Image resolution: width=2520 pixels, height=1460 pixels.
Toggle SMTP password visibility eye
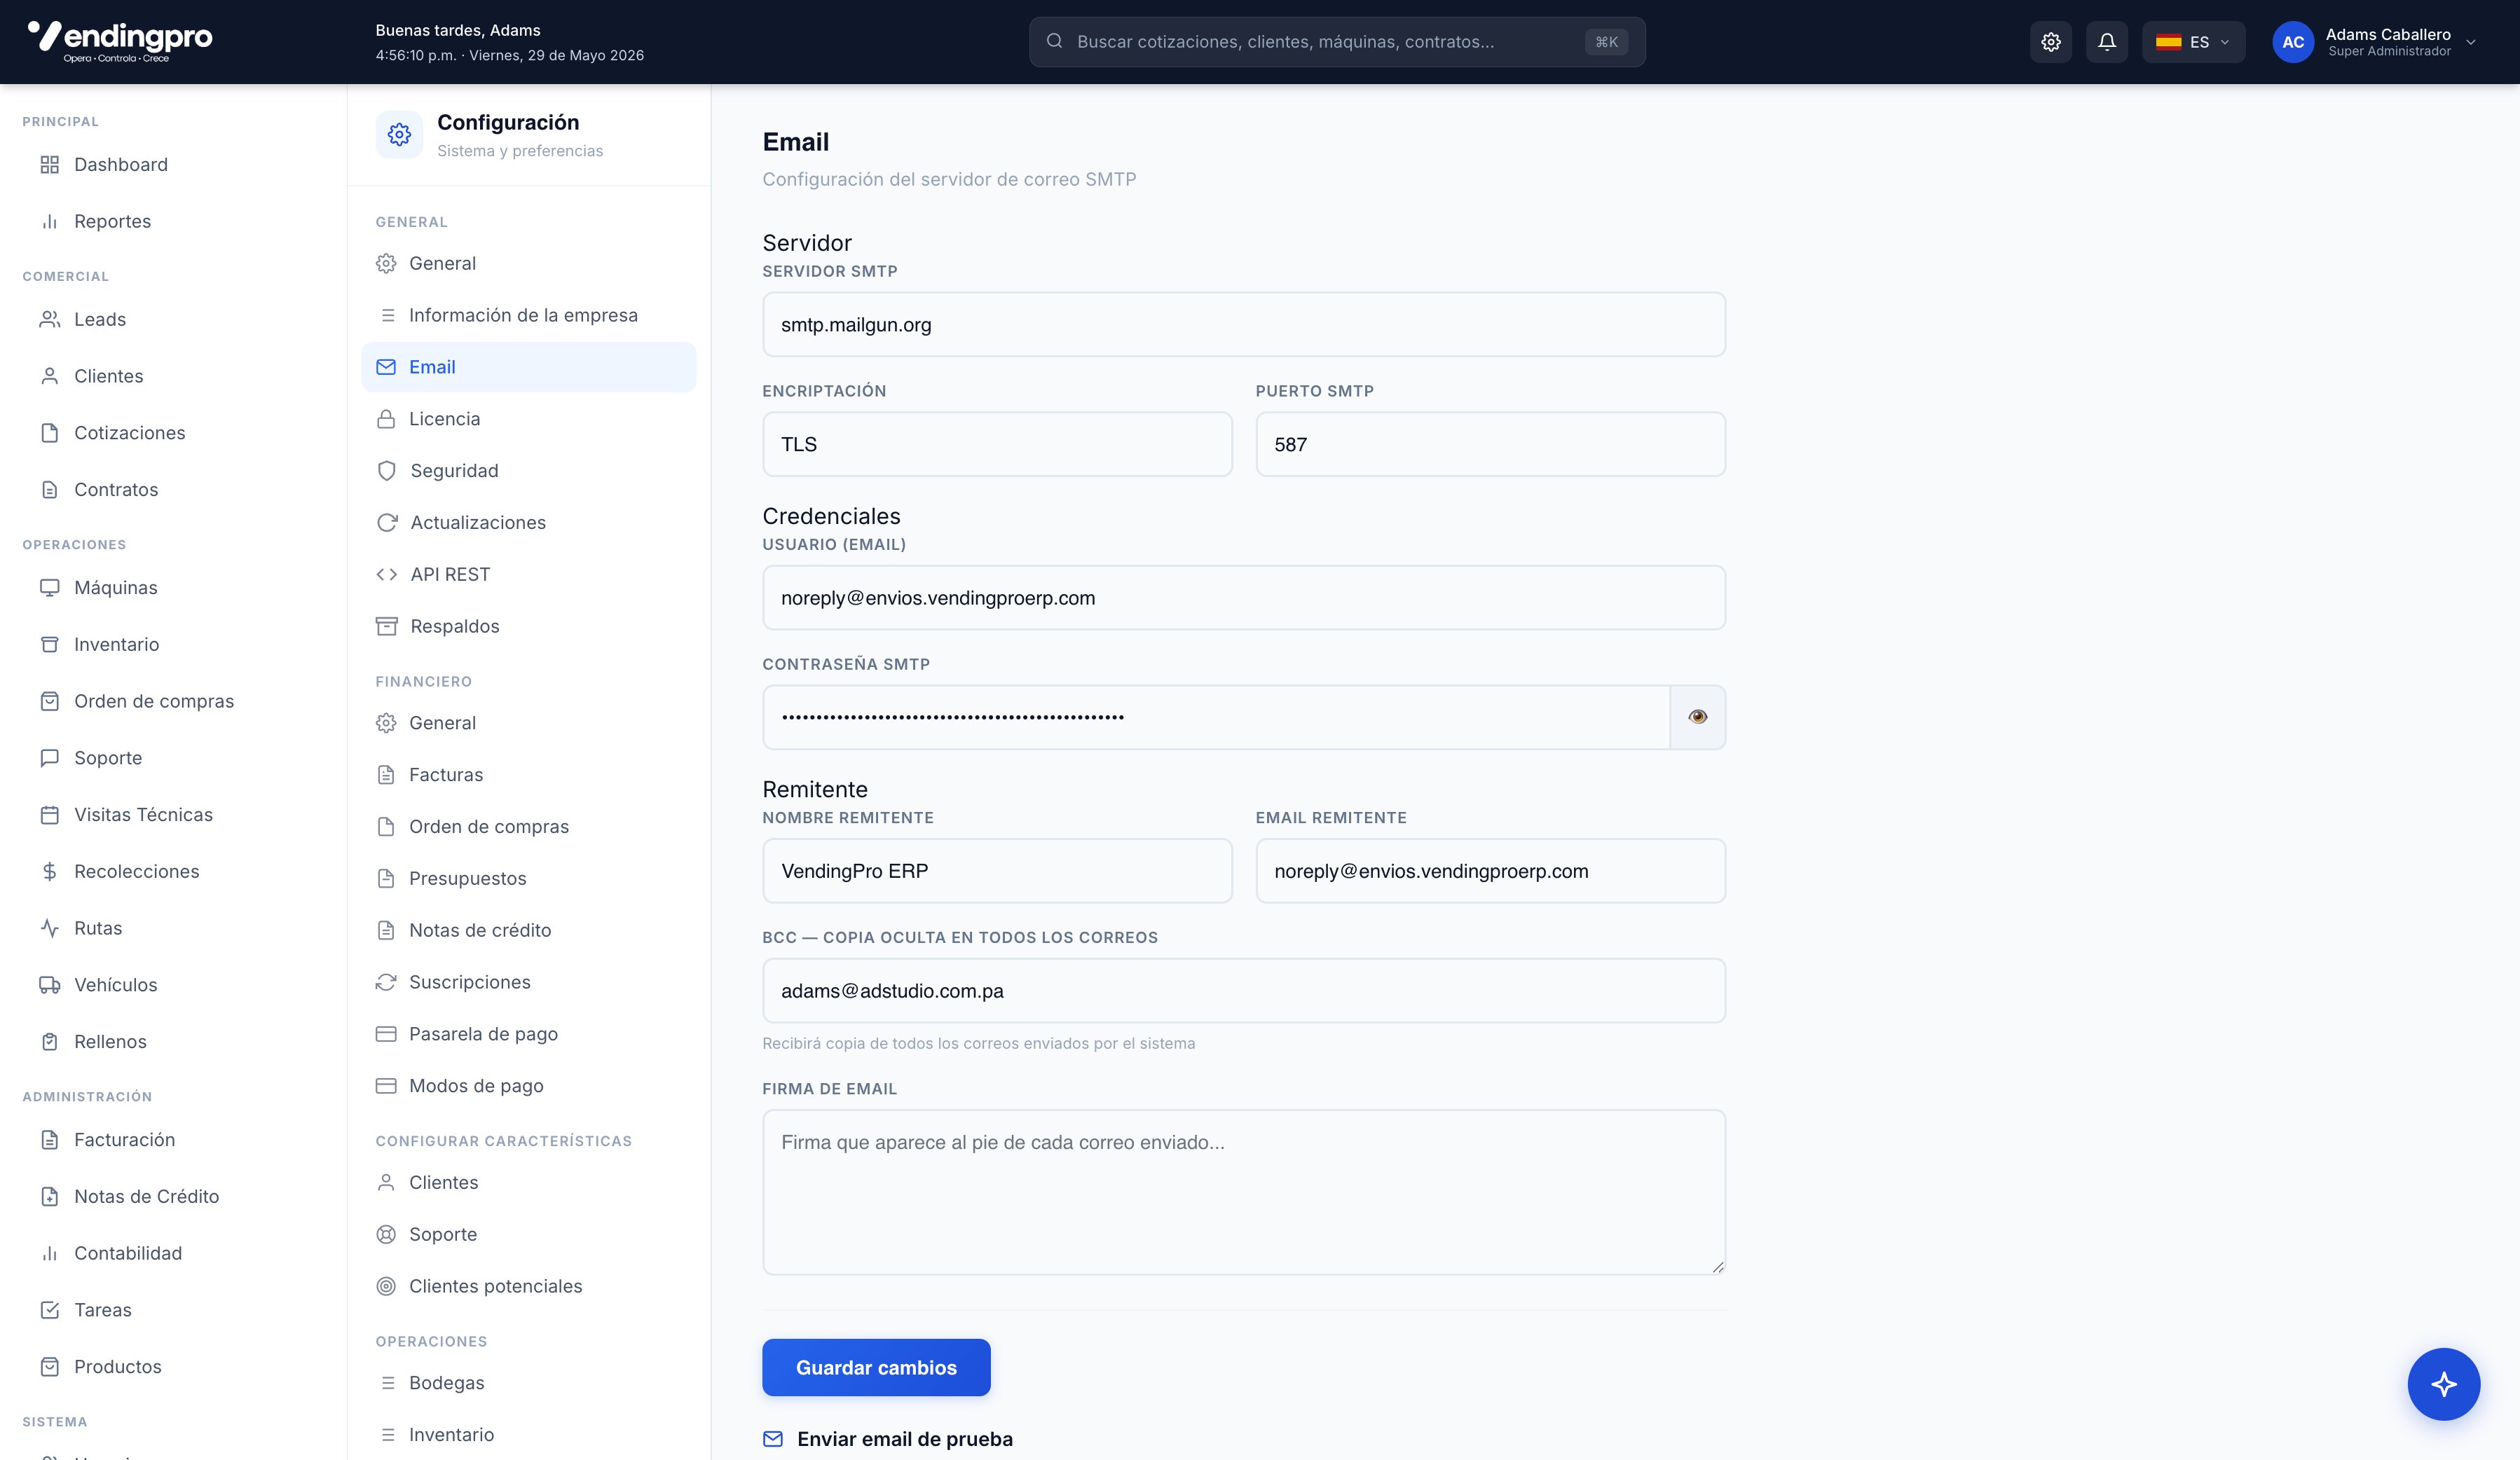tap(1698, 717)
